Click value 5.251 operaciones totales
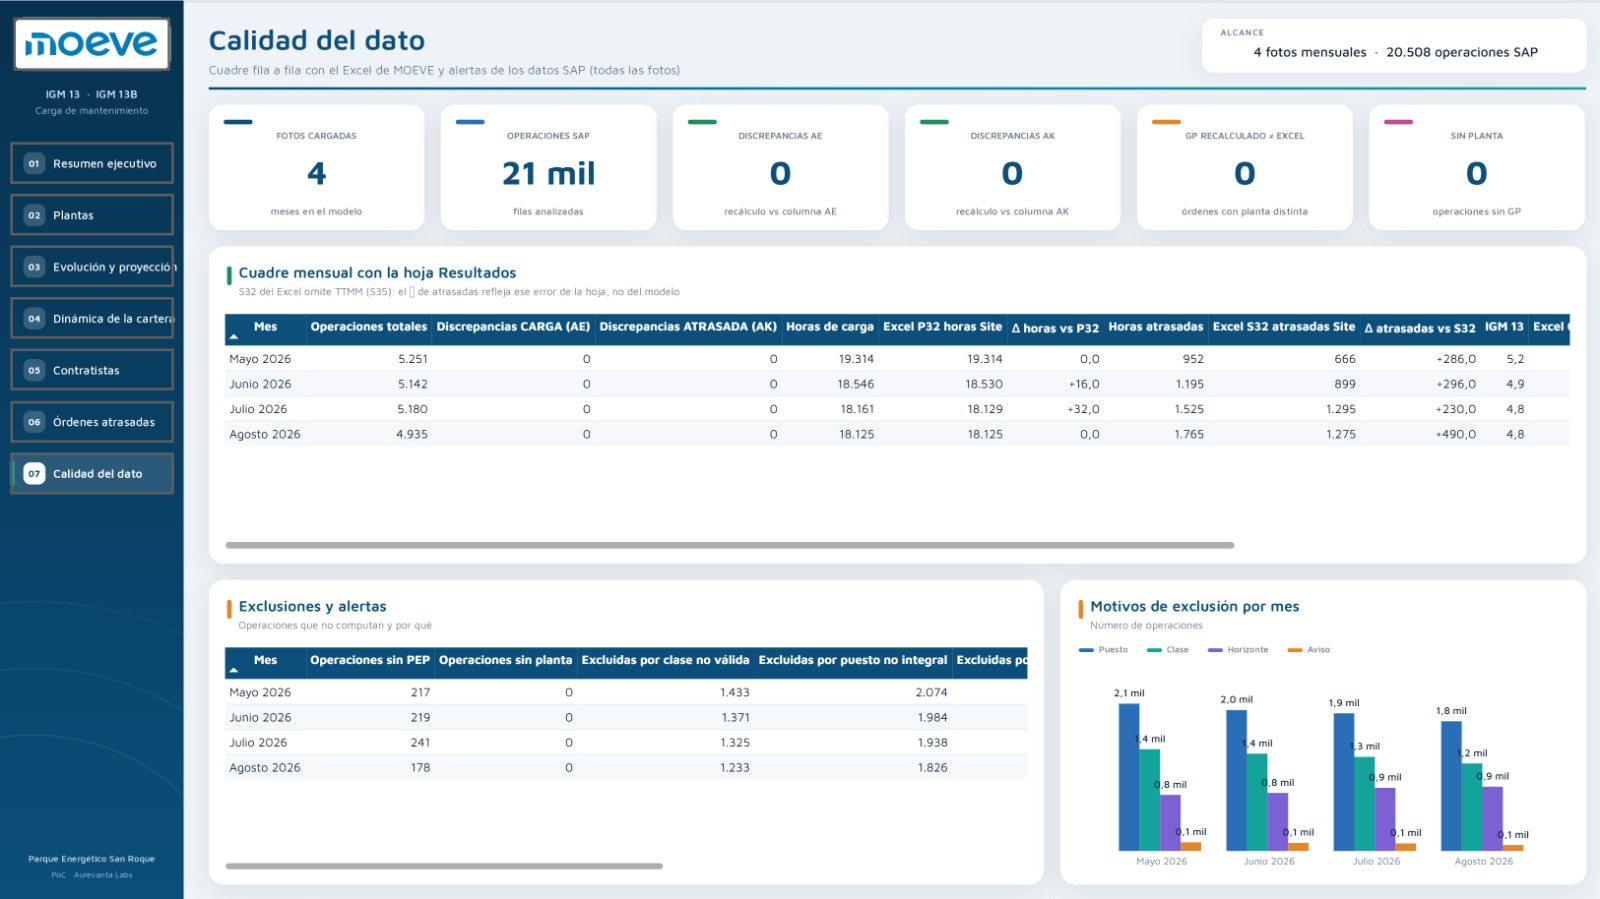 413,359
